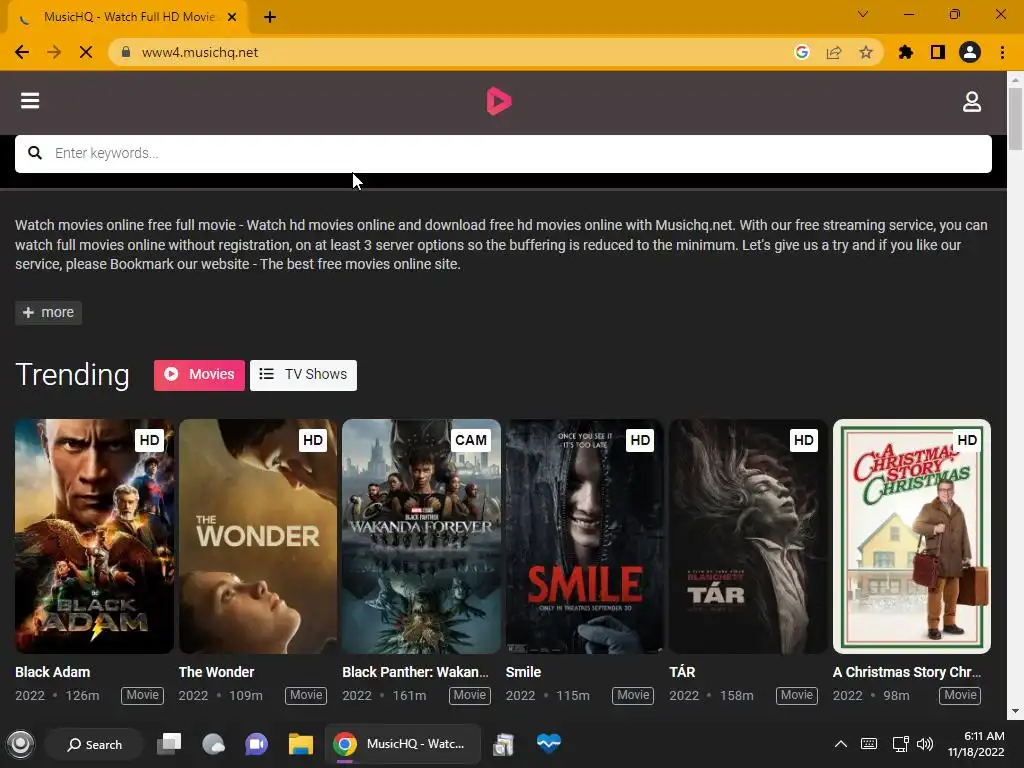The height and width of the screenshot is (768, 1024).
Task: Stop loading the page
Action: tap(86, 52)
